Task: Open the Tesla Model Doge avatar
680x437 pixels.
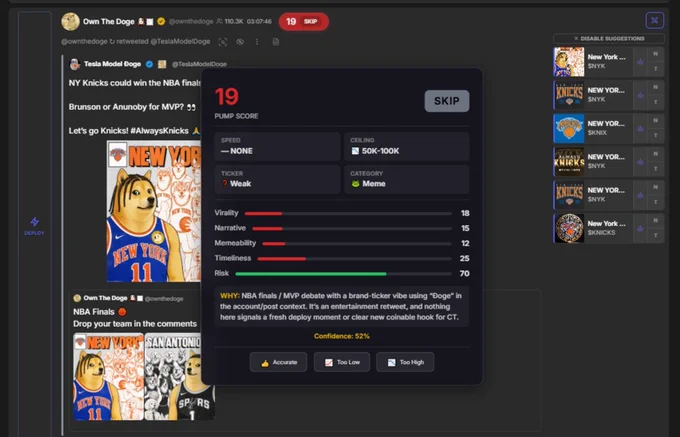Action: coord(75,64)
